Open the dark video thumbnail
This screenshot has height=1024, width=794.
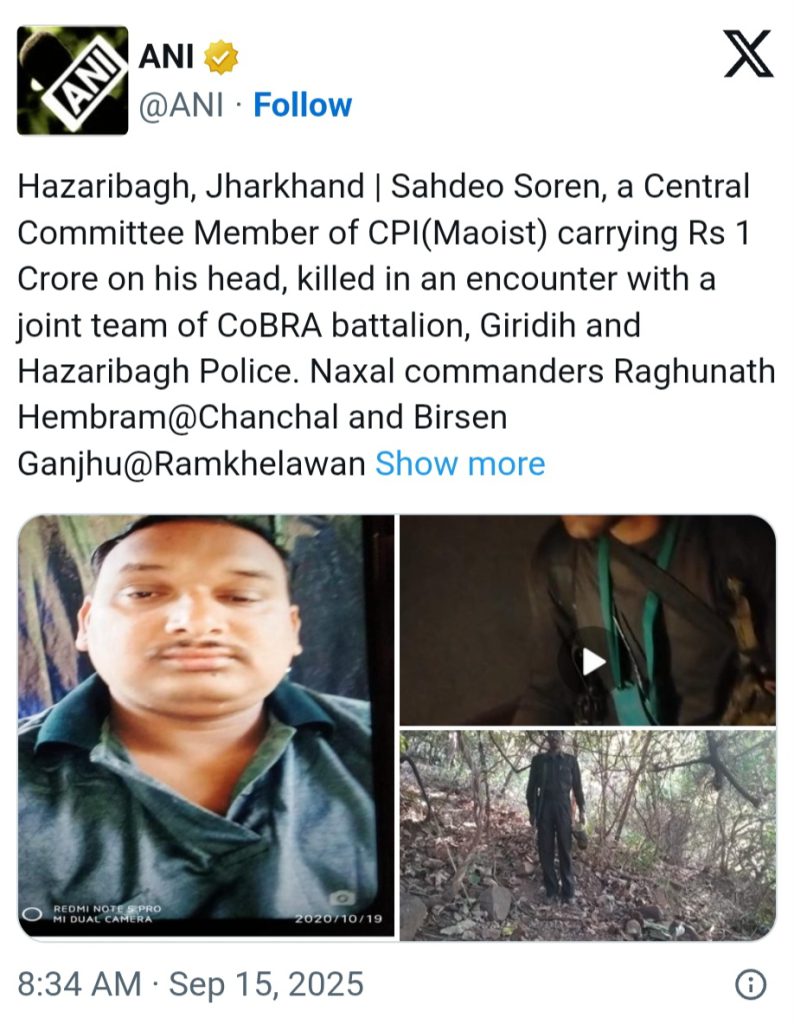click(x=588, y=620)
